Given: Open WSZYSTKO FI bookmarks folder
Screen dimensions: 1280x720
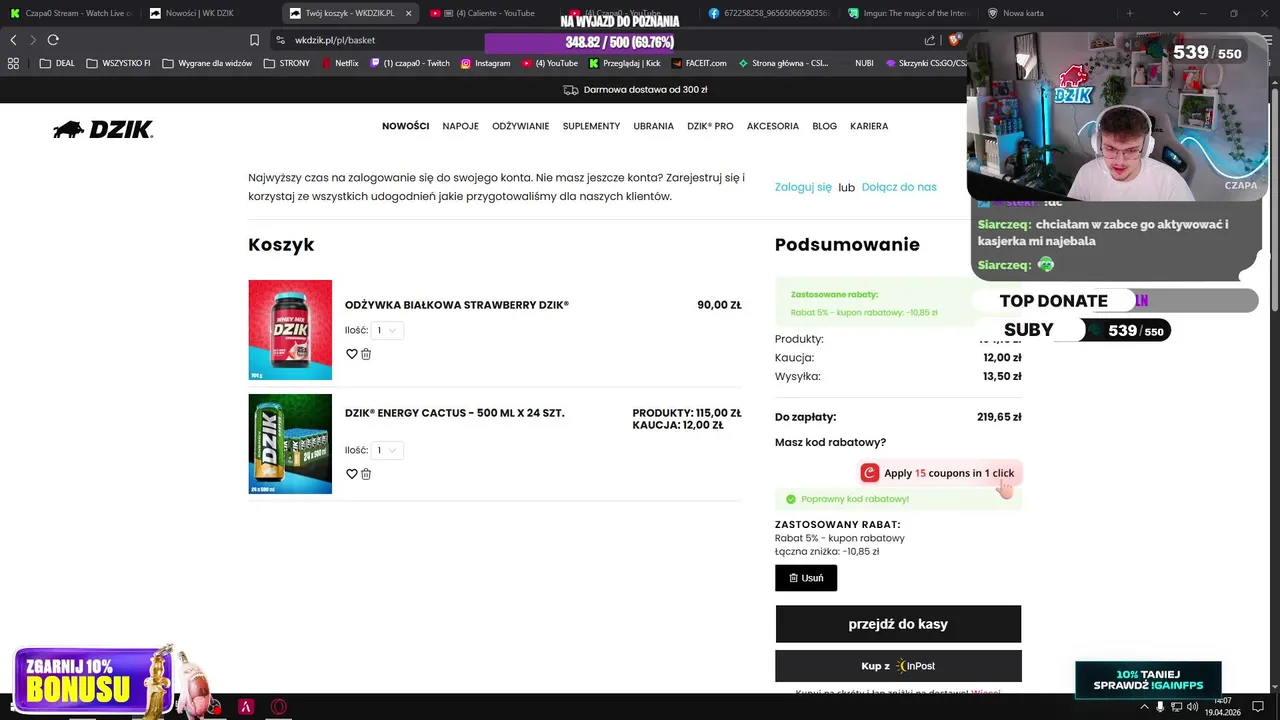Looking at the screenshot, I should (x=119, y=63).
